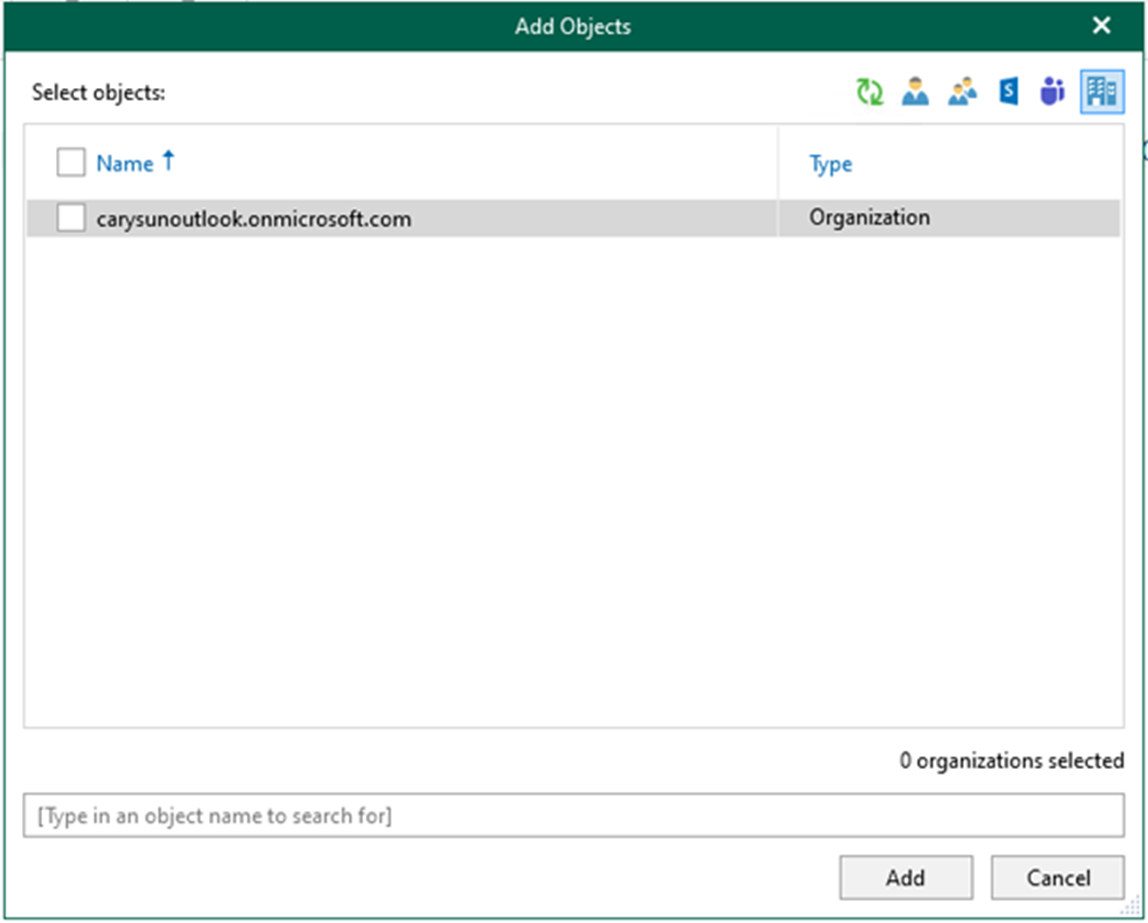
Task: Close the Add Objects dialog
Action: 1101,26
